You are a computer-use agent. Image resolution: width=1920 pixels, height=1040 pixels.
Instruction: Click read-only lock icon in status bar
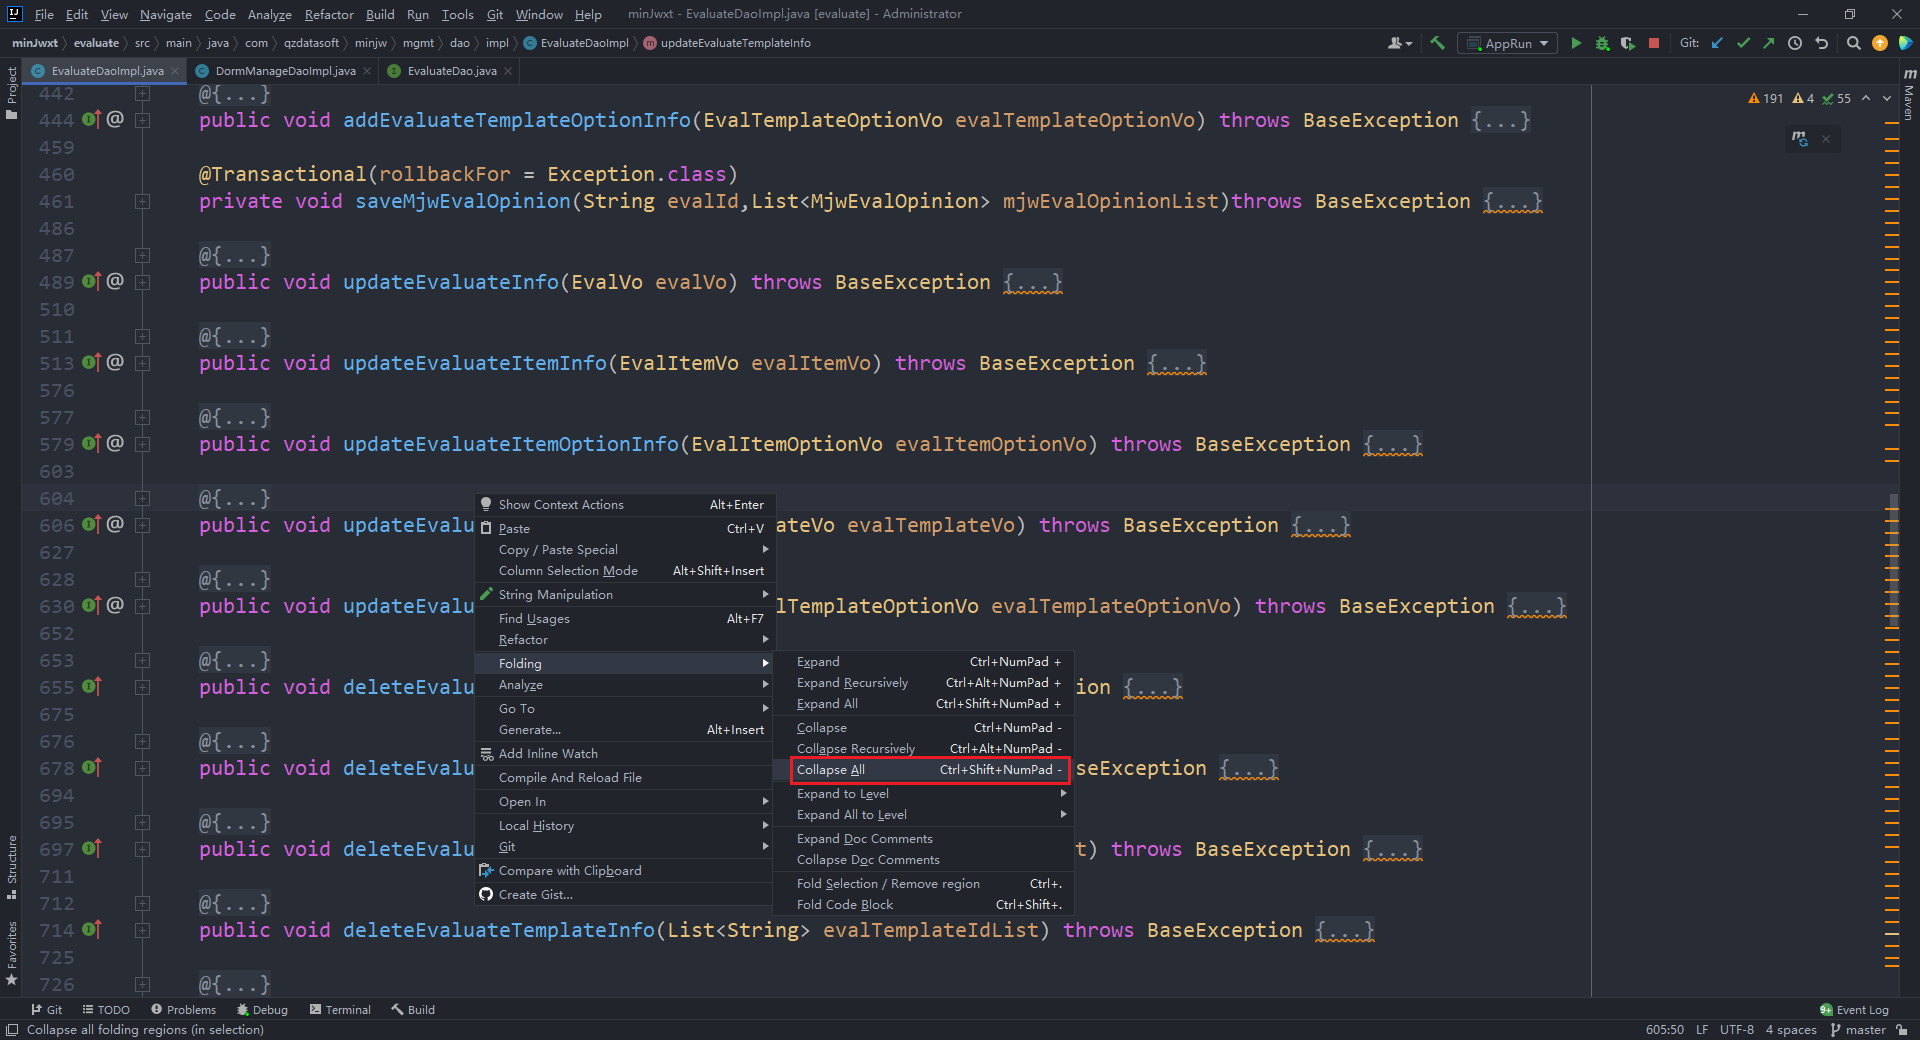click(x=1901, y=1029)
